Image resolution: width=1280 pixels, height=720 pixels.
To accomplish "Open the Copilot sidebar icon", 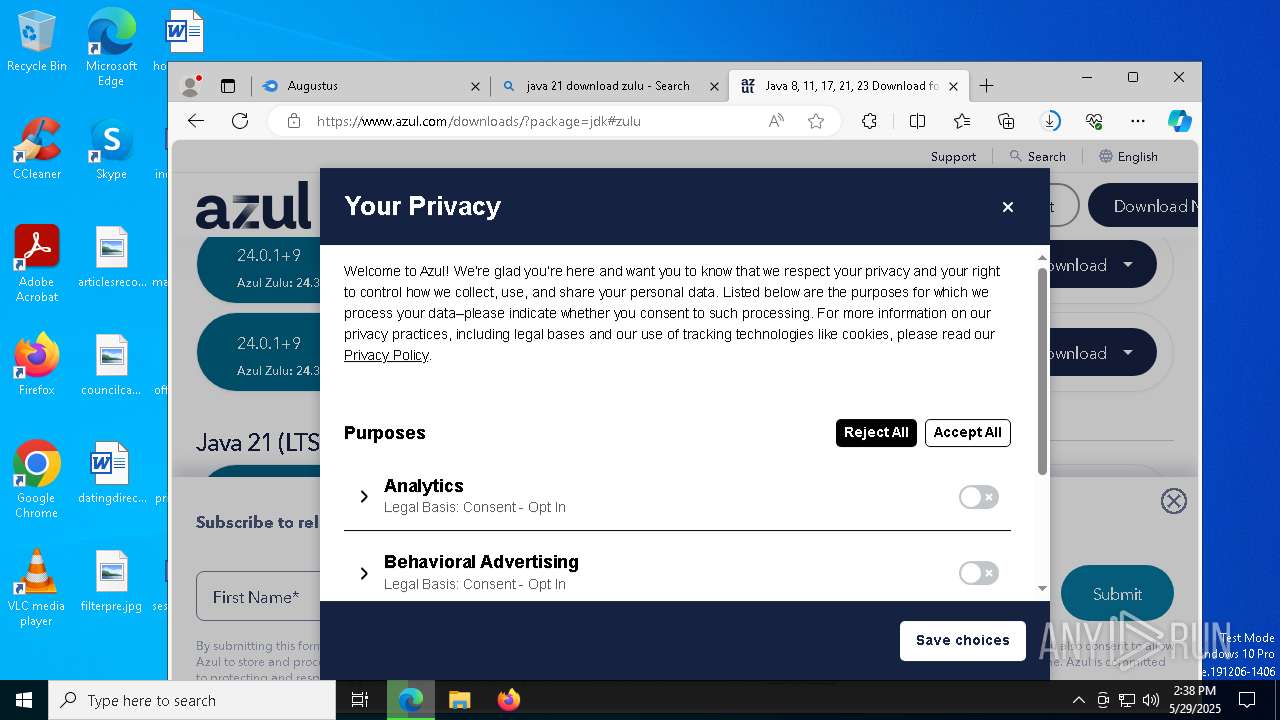I will pyautogui.click(x=1180, y=121).
